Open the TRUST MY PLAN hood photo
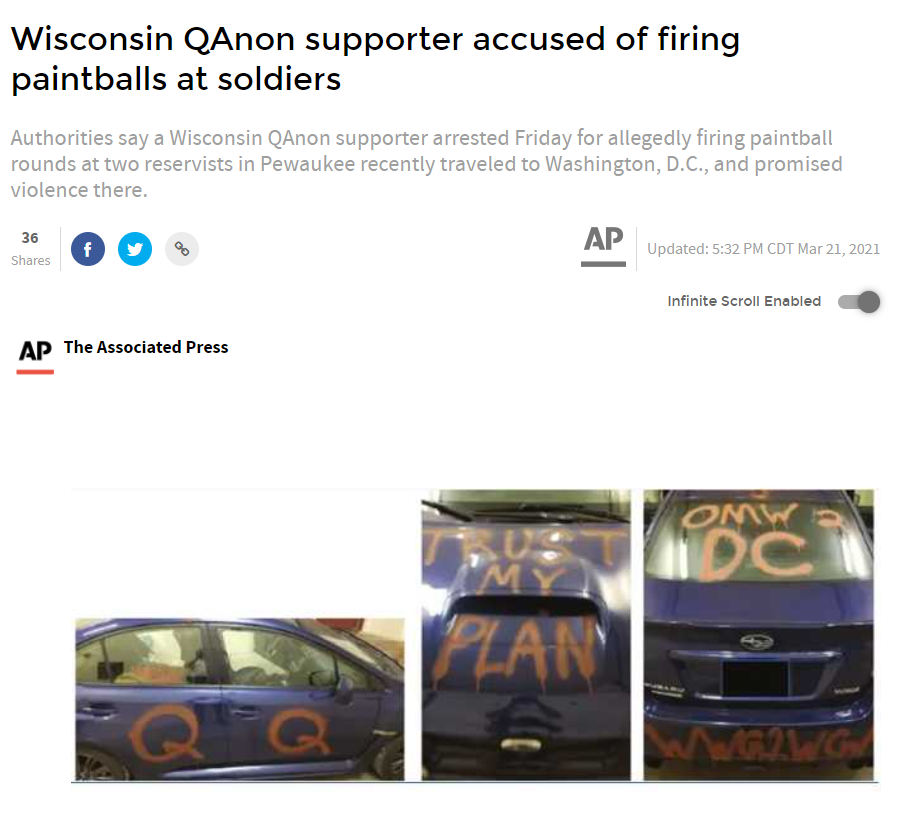This screenshot has height=822, width=911. [x=526, y=635]
